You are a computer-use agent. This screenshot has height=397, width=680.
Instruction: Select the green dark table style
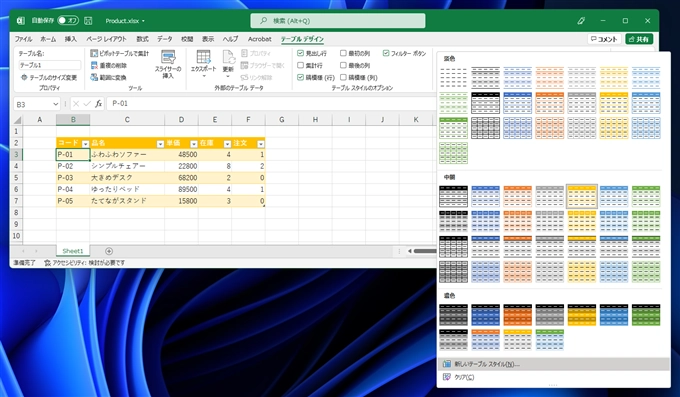(646, 315)
